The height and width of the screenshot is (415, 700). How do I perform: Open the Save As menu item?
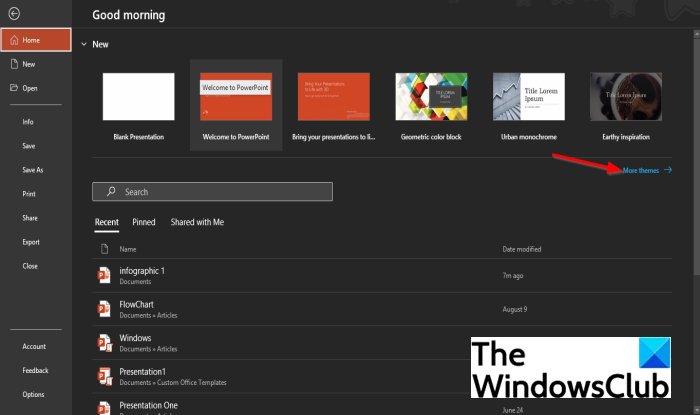(x=33, y=170)
